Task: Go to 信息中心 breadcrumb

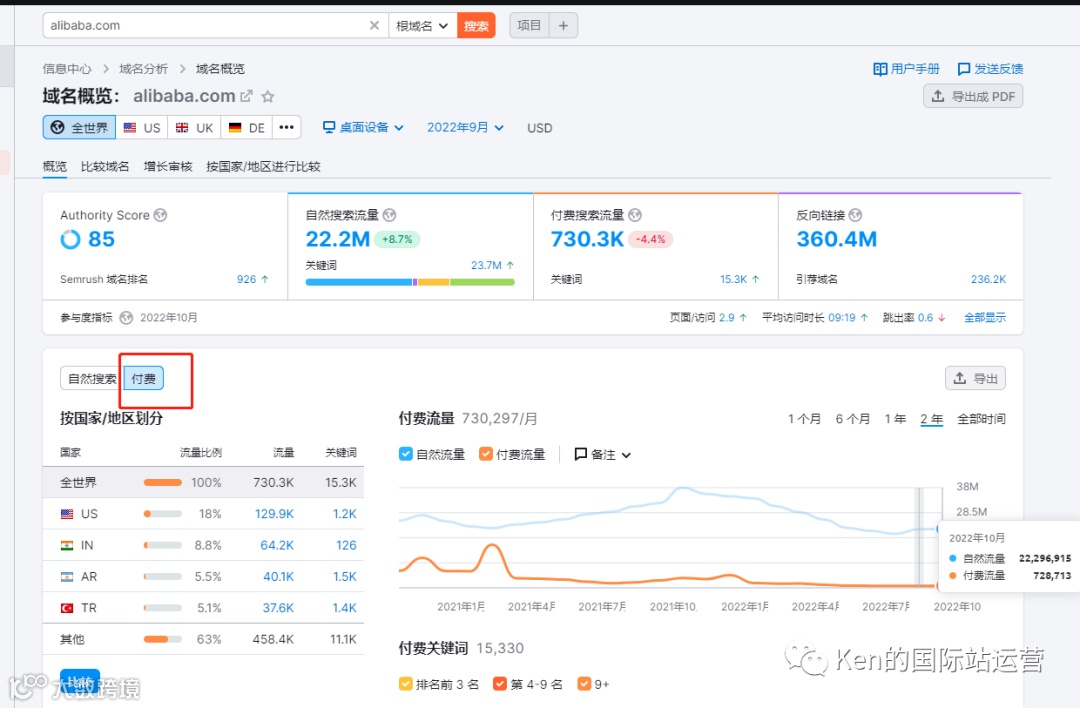Action: coord(67,69)
